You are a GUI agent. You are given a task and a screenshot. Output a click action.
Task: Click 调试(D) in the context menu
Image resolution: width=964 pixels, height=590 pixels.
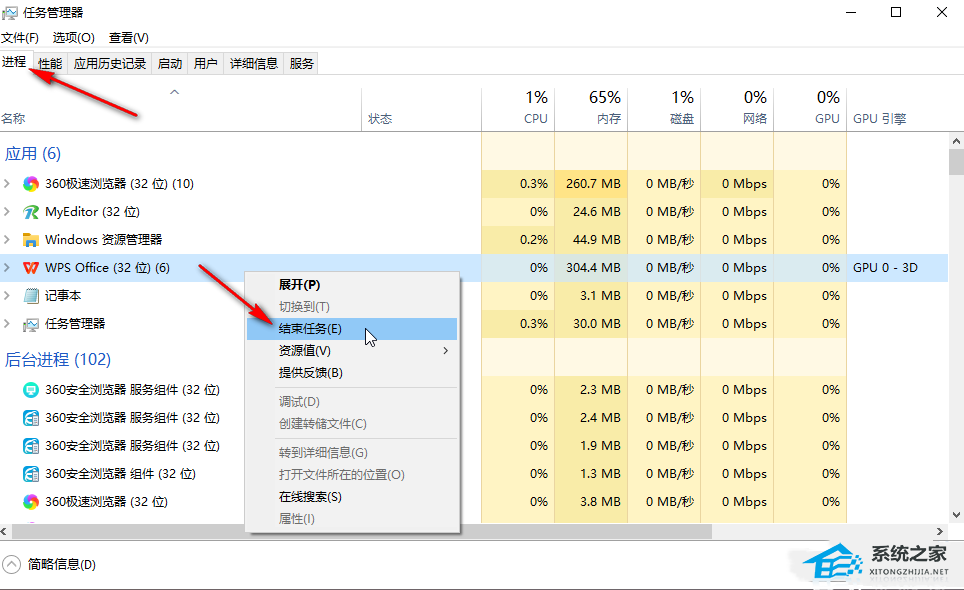click(352, 402)
